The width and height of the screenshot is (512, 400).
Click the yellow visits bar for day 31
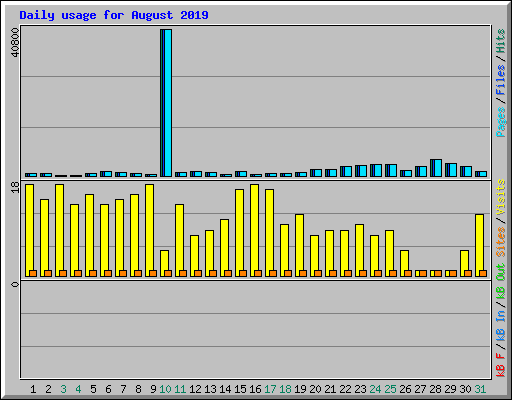click(479, 245)
